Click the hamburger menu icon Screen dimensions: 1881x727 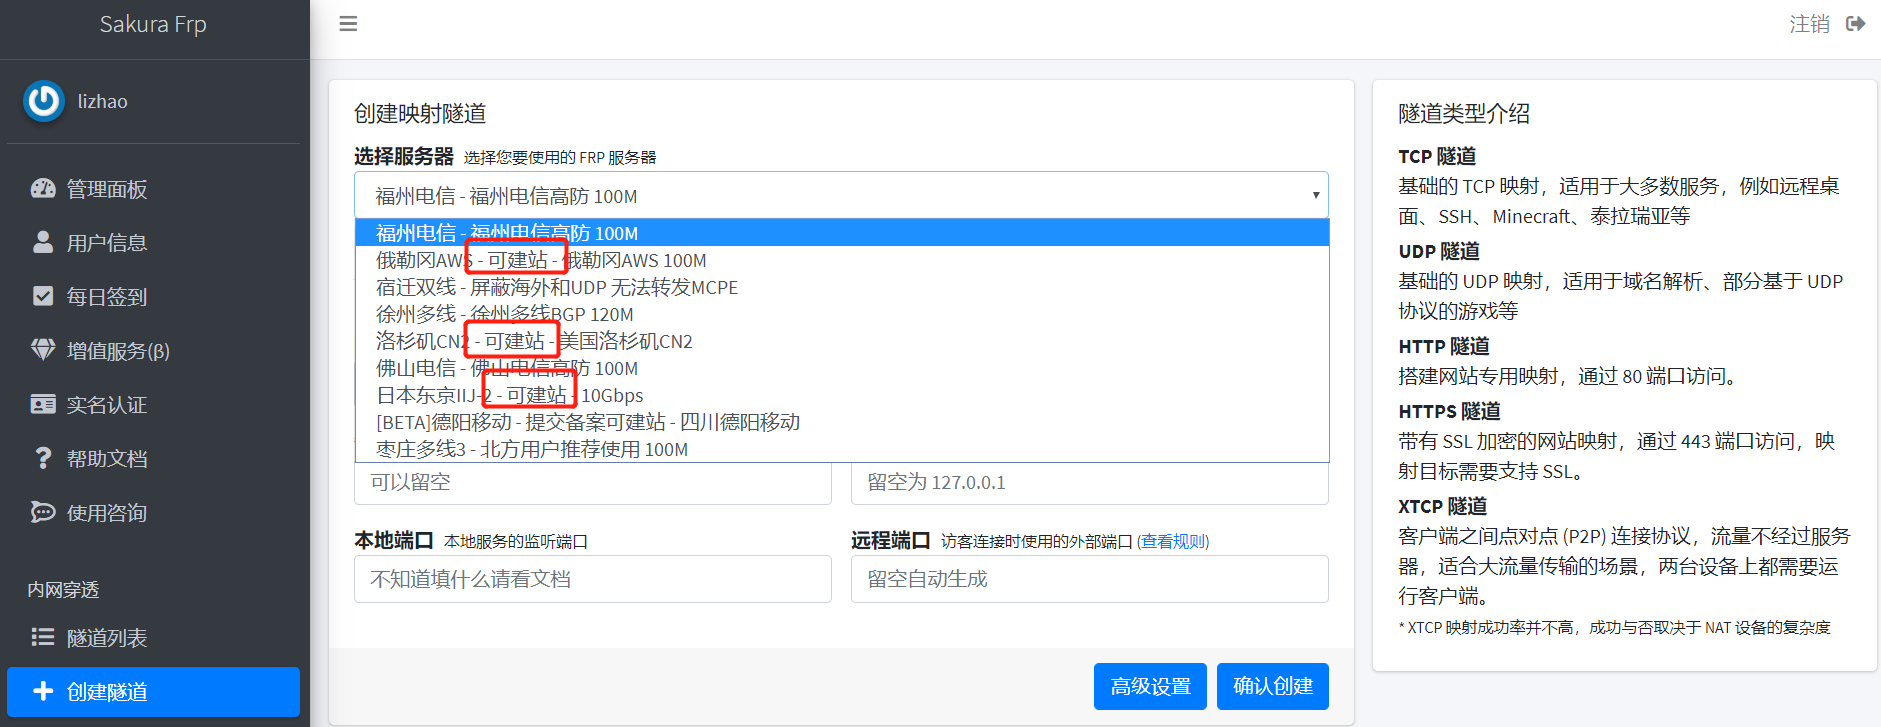(348, 24)
